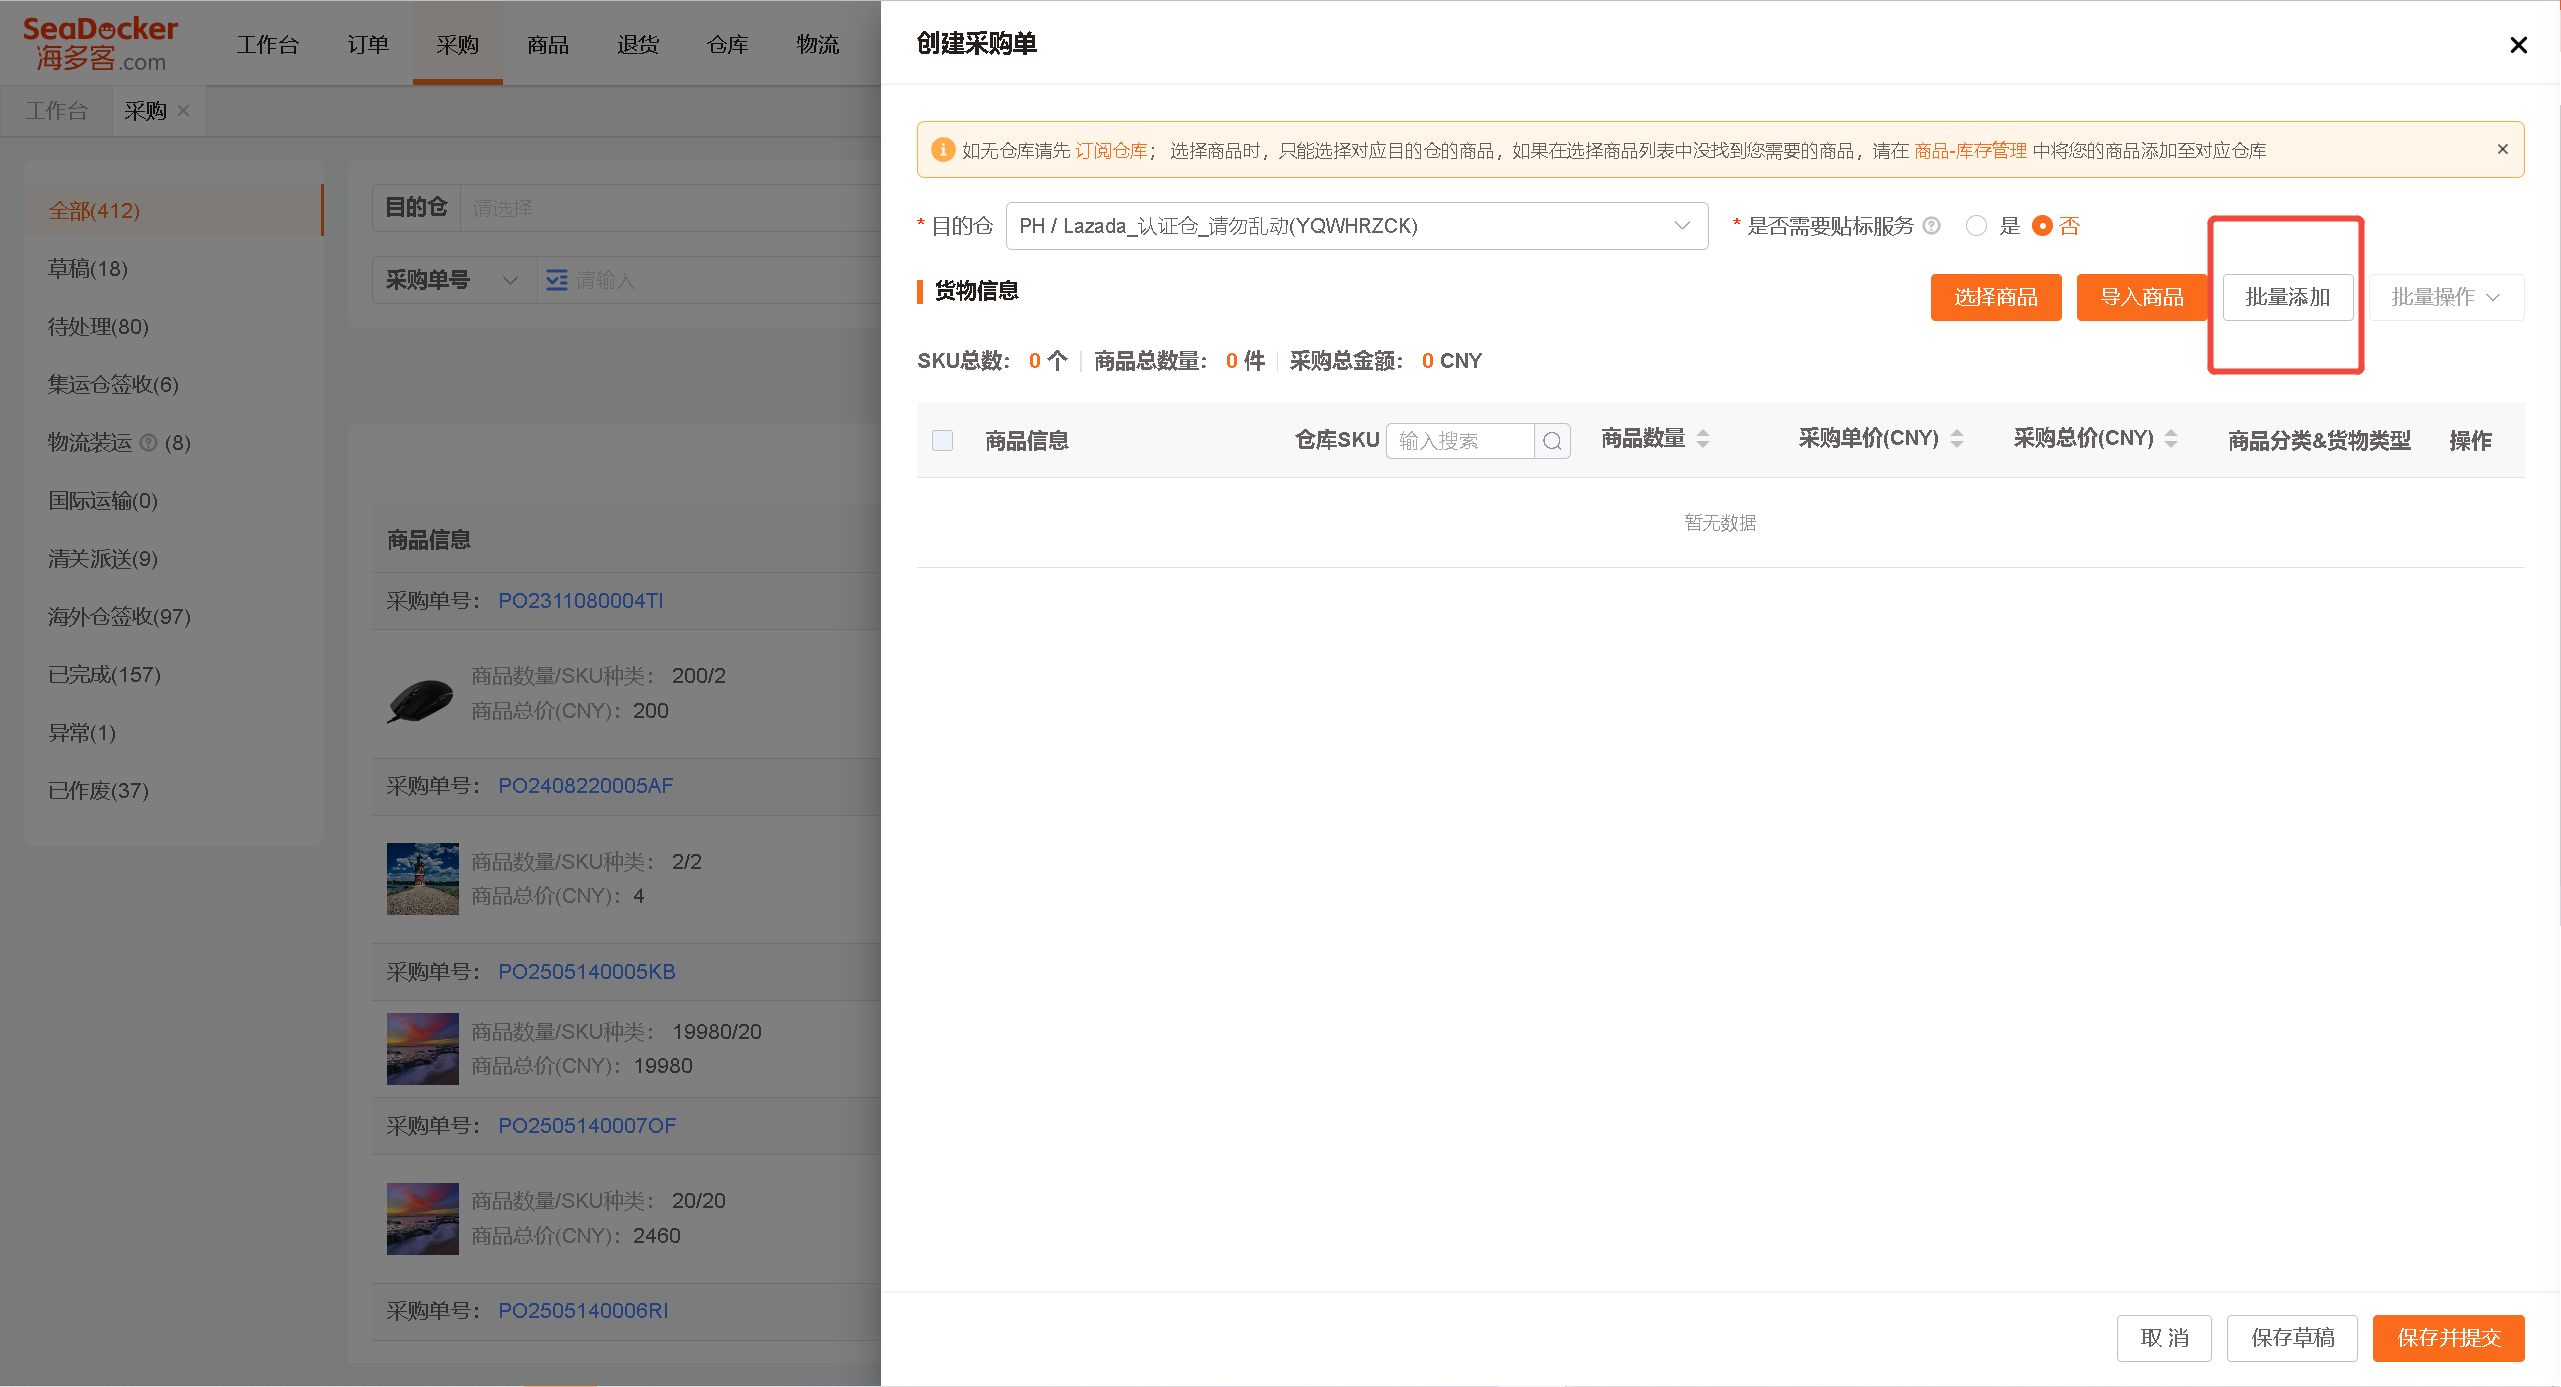Click the help icon next to 物流装运

pyautogui.click(x=148, y=442)
